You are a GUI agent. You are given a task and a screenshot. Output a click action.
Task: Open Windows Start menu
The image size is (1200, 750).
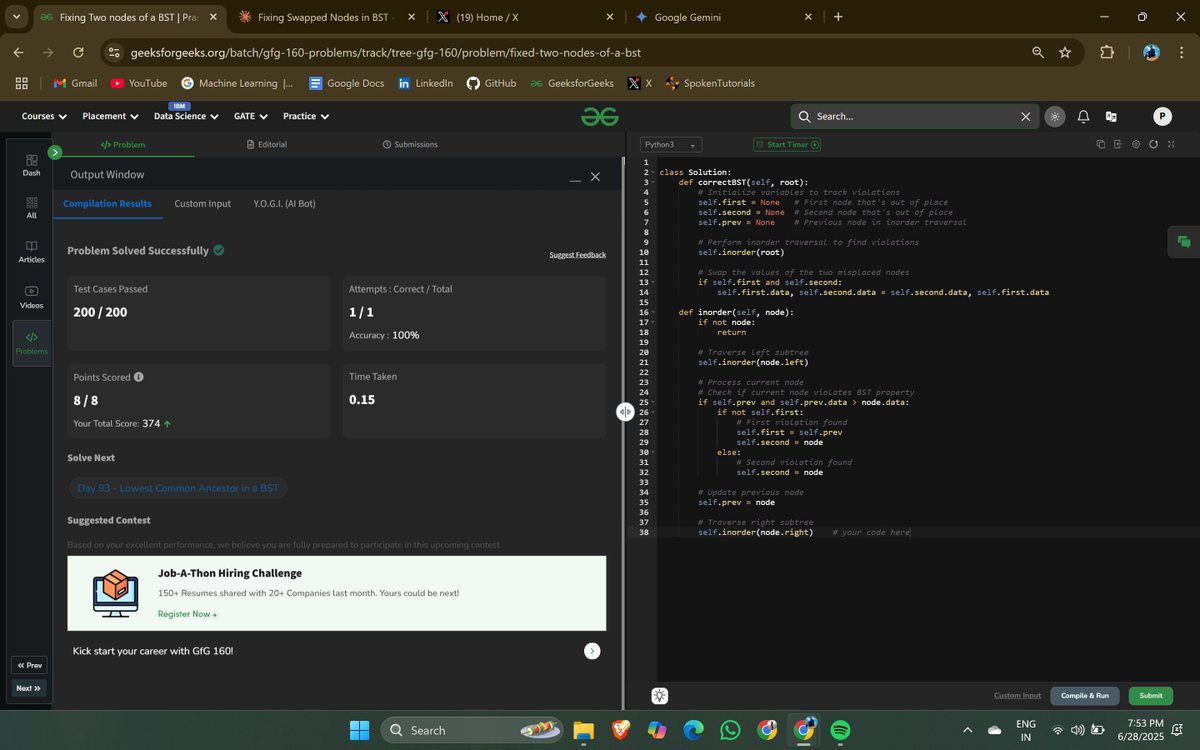point(360,731)
